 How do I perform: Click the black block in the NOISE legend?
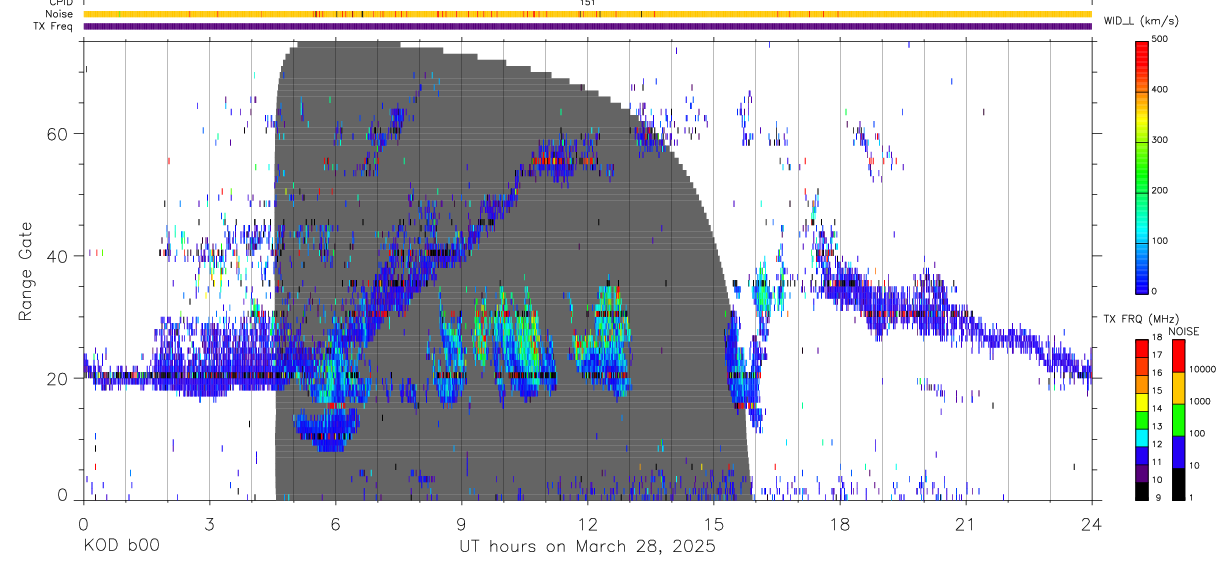pyautogui.click(x=1178, y=482)
